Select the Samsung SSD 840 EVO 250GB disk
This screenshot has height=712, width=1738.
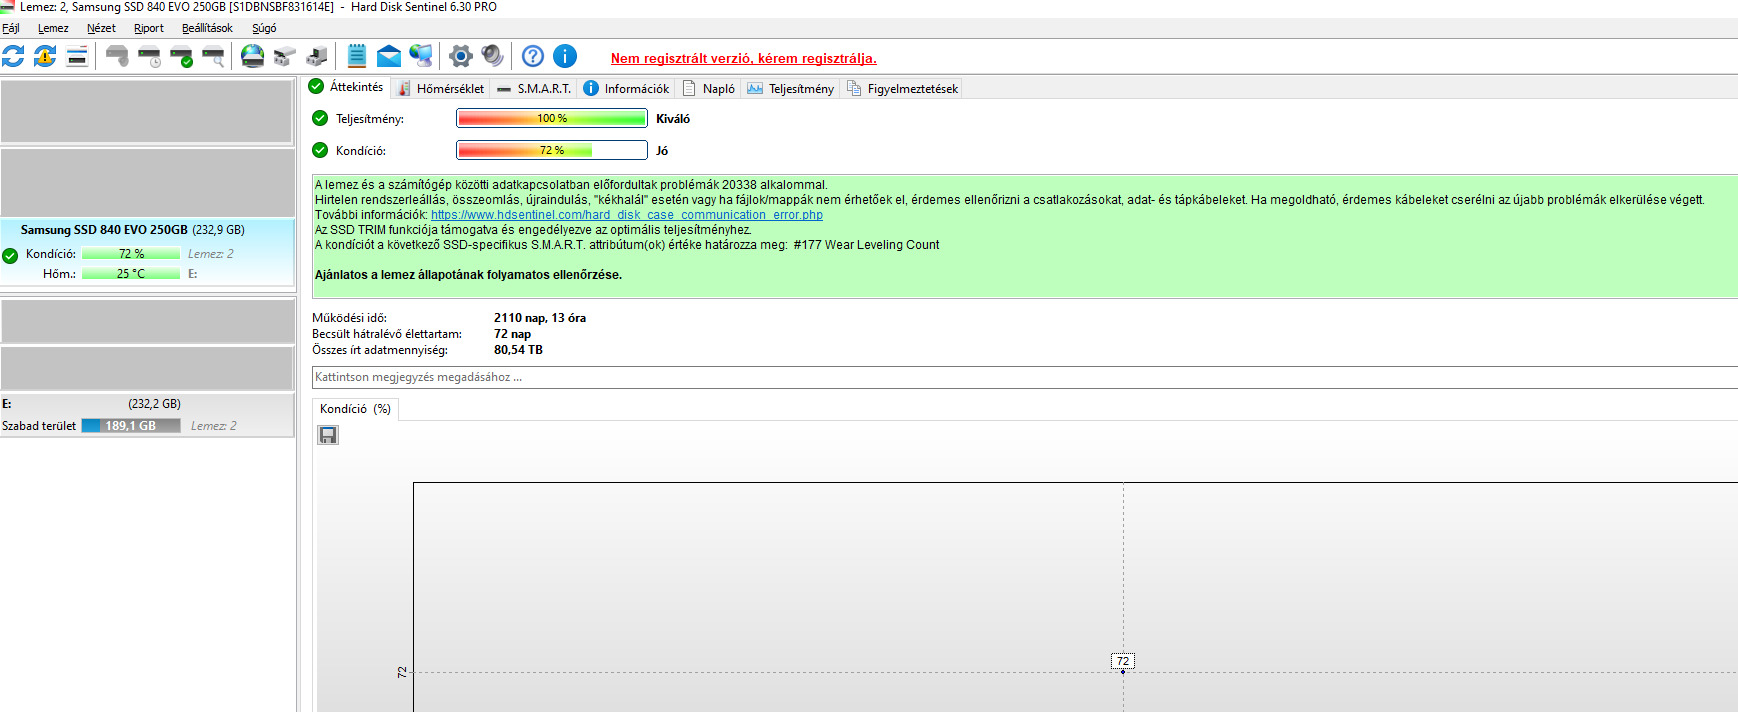tap(147, 253)
